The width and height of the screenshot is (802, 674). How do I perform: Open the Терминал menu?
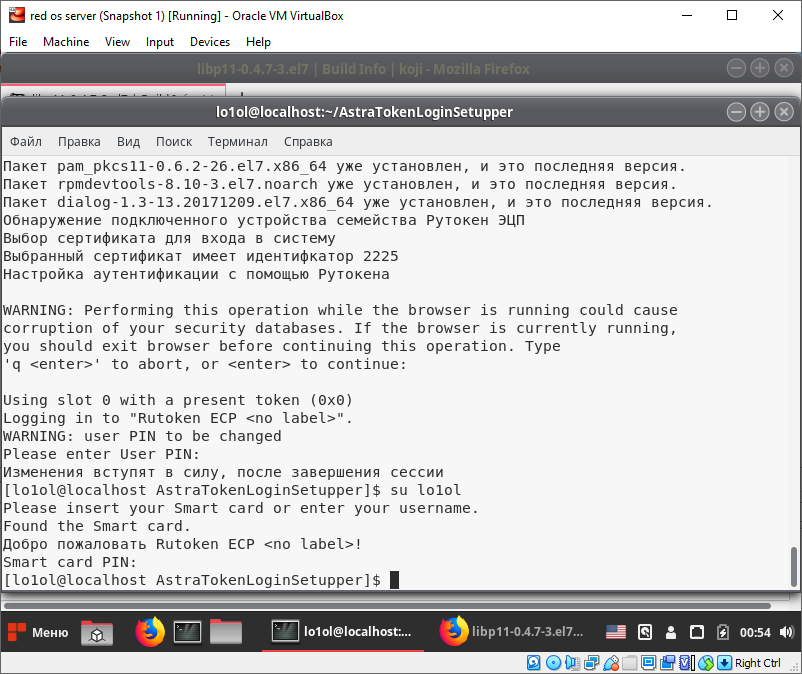tap(238, 142)
